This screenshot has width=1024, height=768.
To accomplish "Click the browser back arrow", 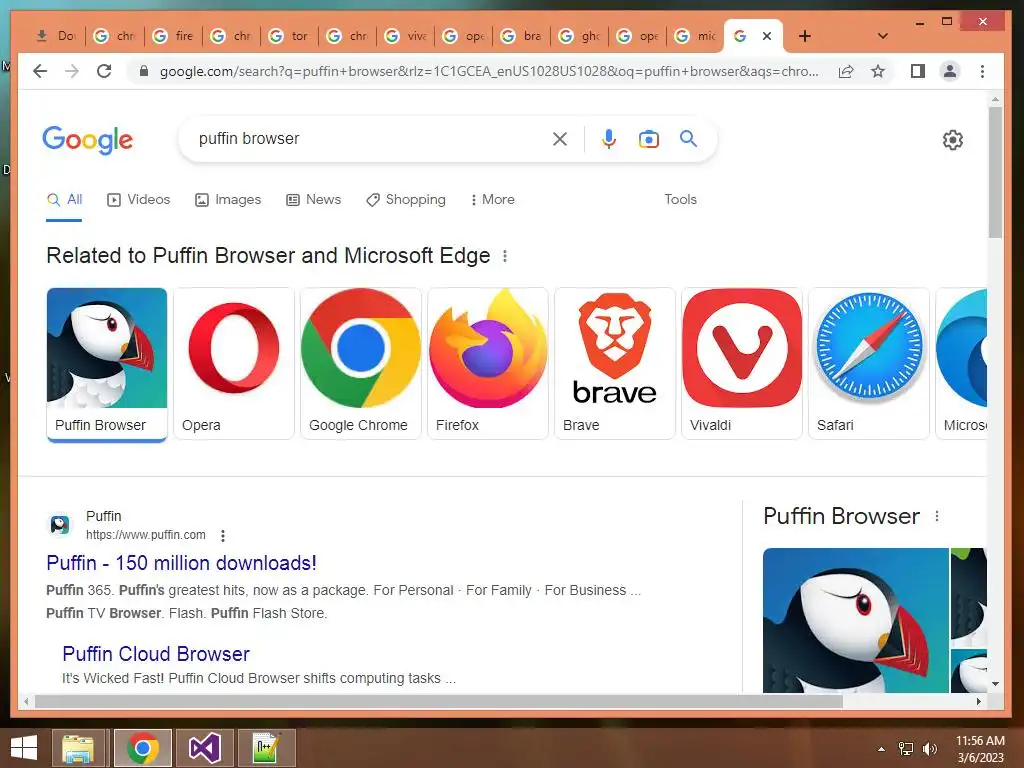I will 40,71.
